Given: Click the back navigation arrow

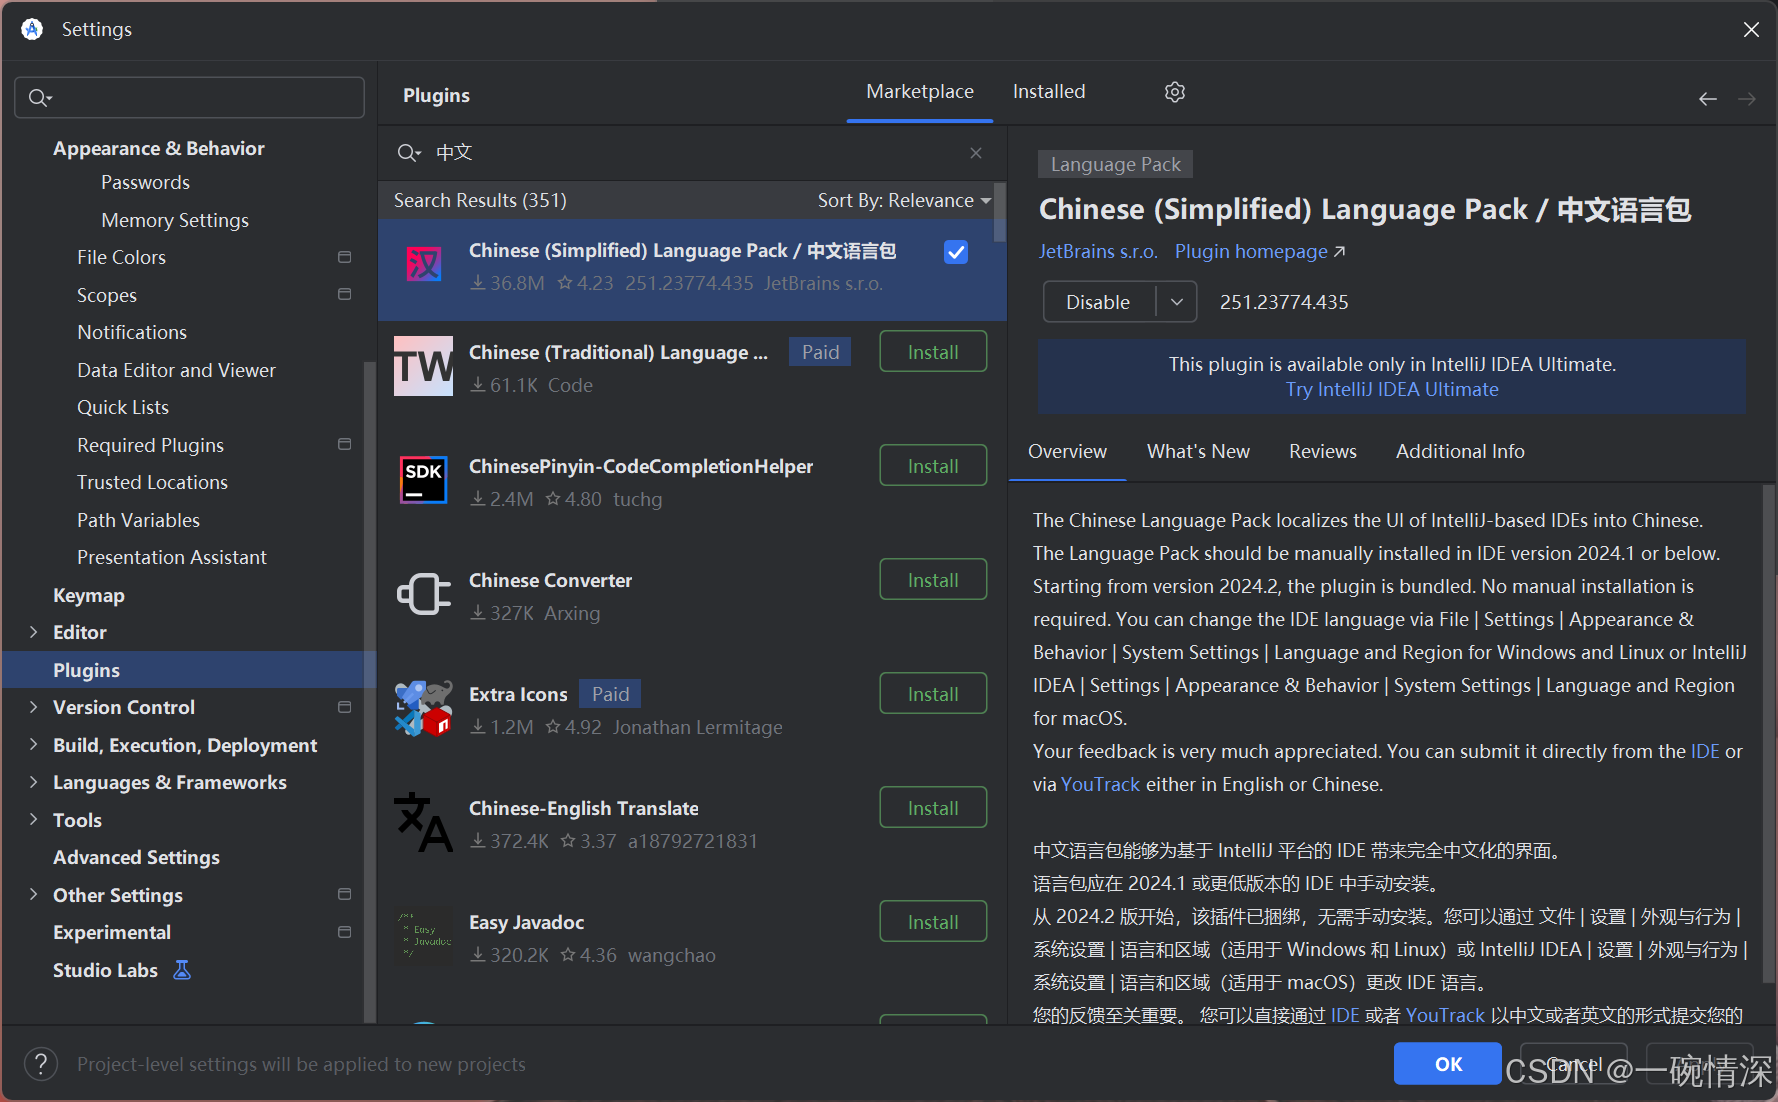Looking at the screenshot, I should [1708, 99].
